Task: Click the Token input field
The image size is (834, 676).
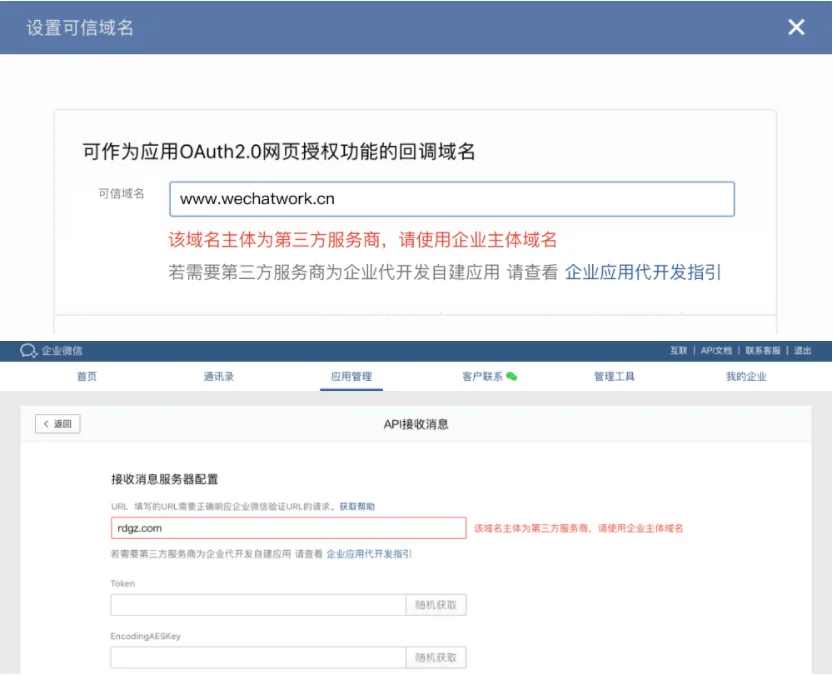Action: tap(258, 605)
